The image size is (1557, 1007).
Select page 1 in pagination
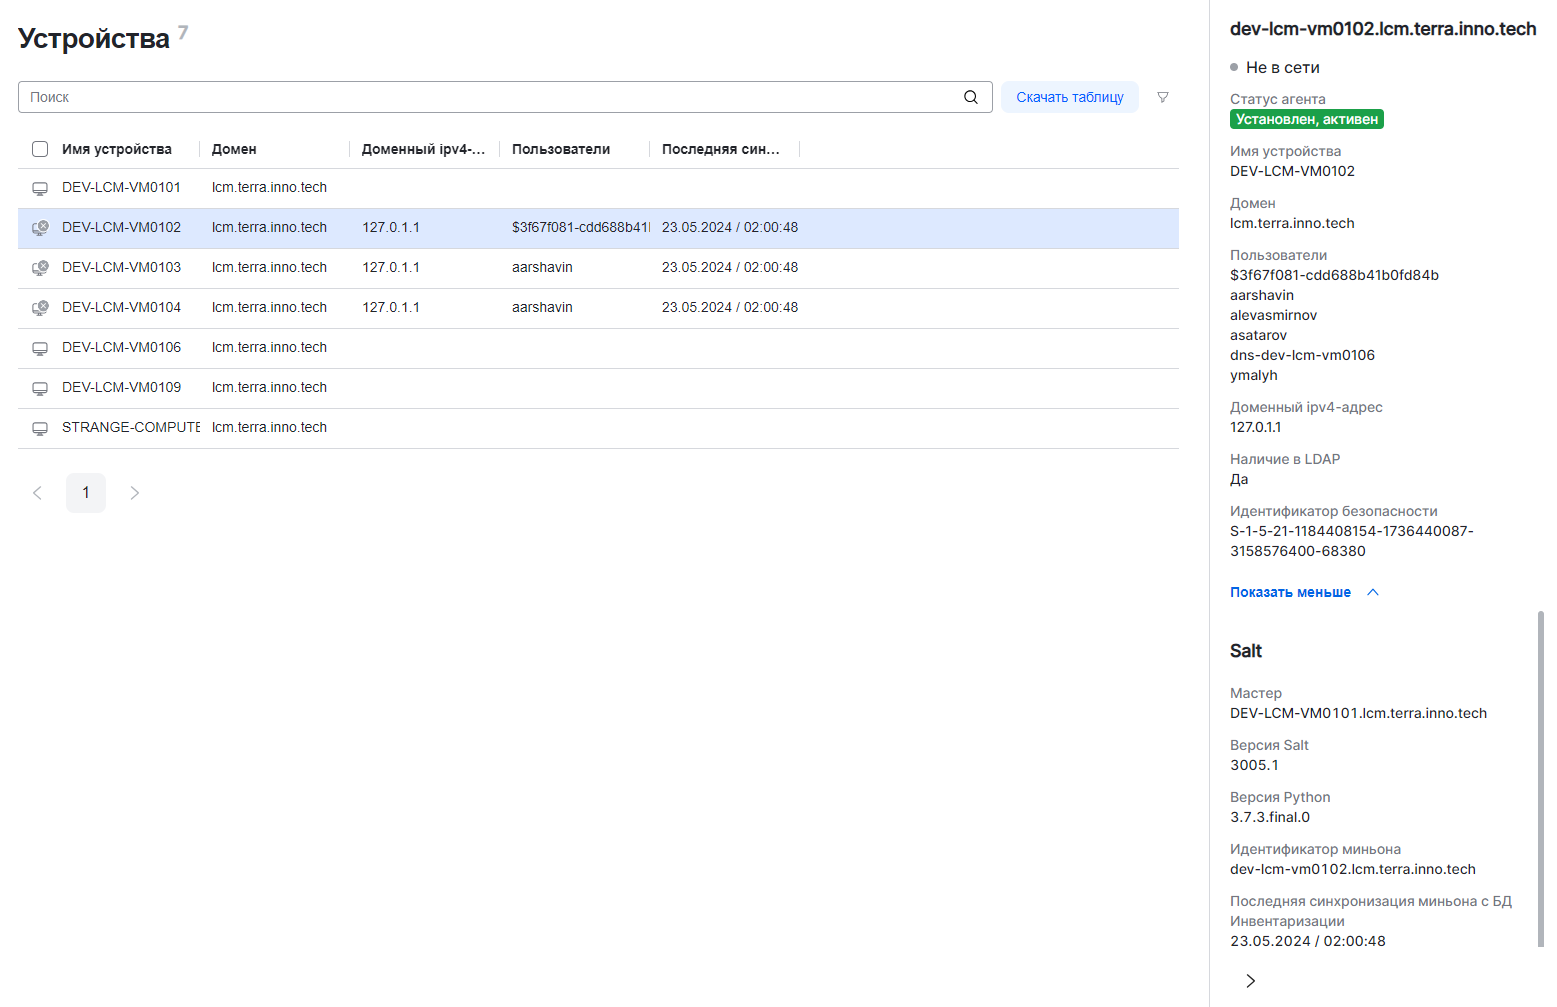click(x=86, y=493)
